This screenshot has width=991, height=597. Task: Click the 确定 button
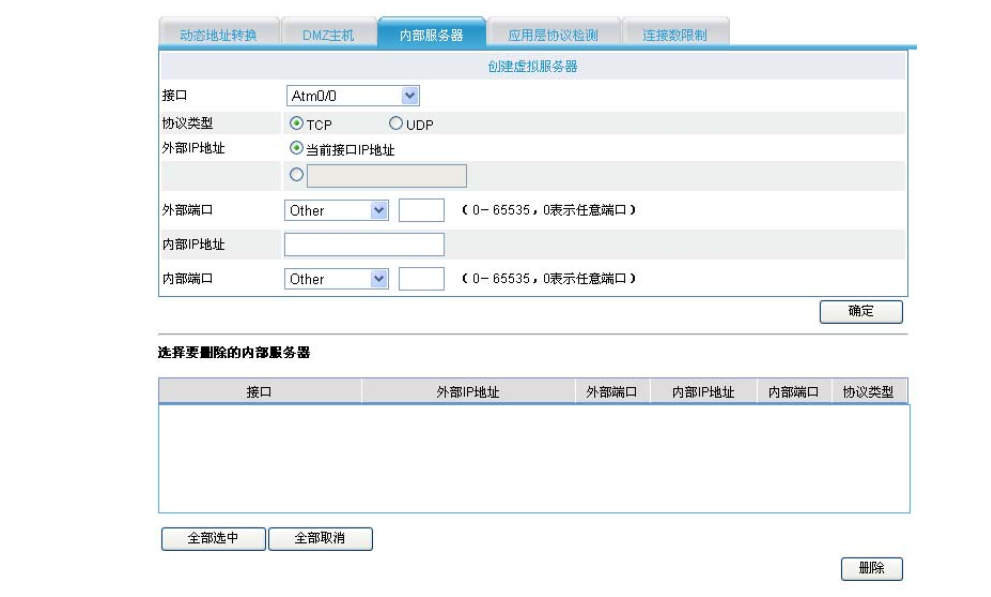pos(861,311)
